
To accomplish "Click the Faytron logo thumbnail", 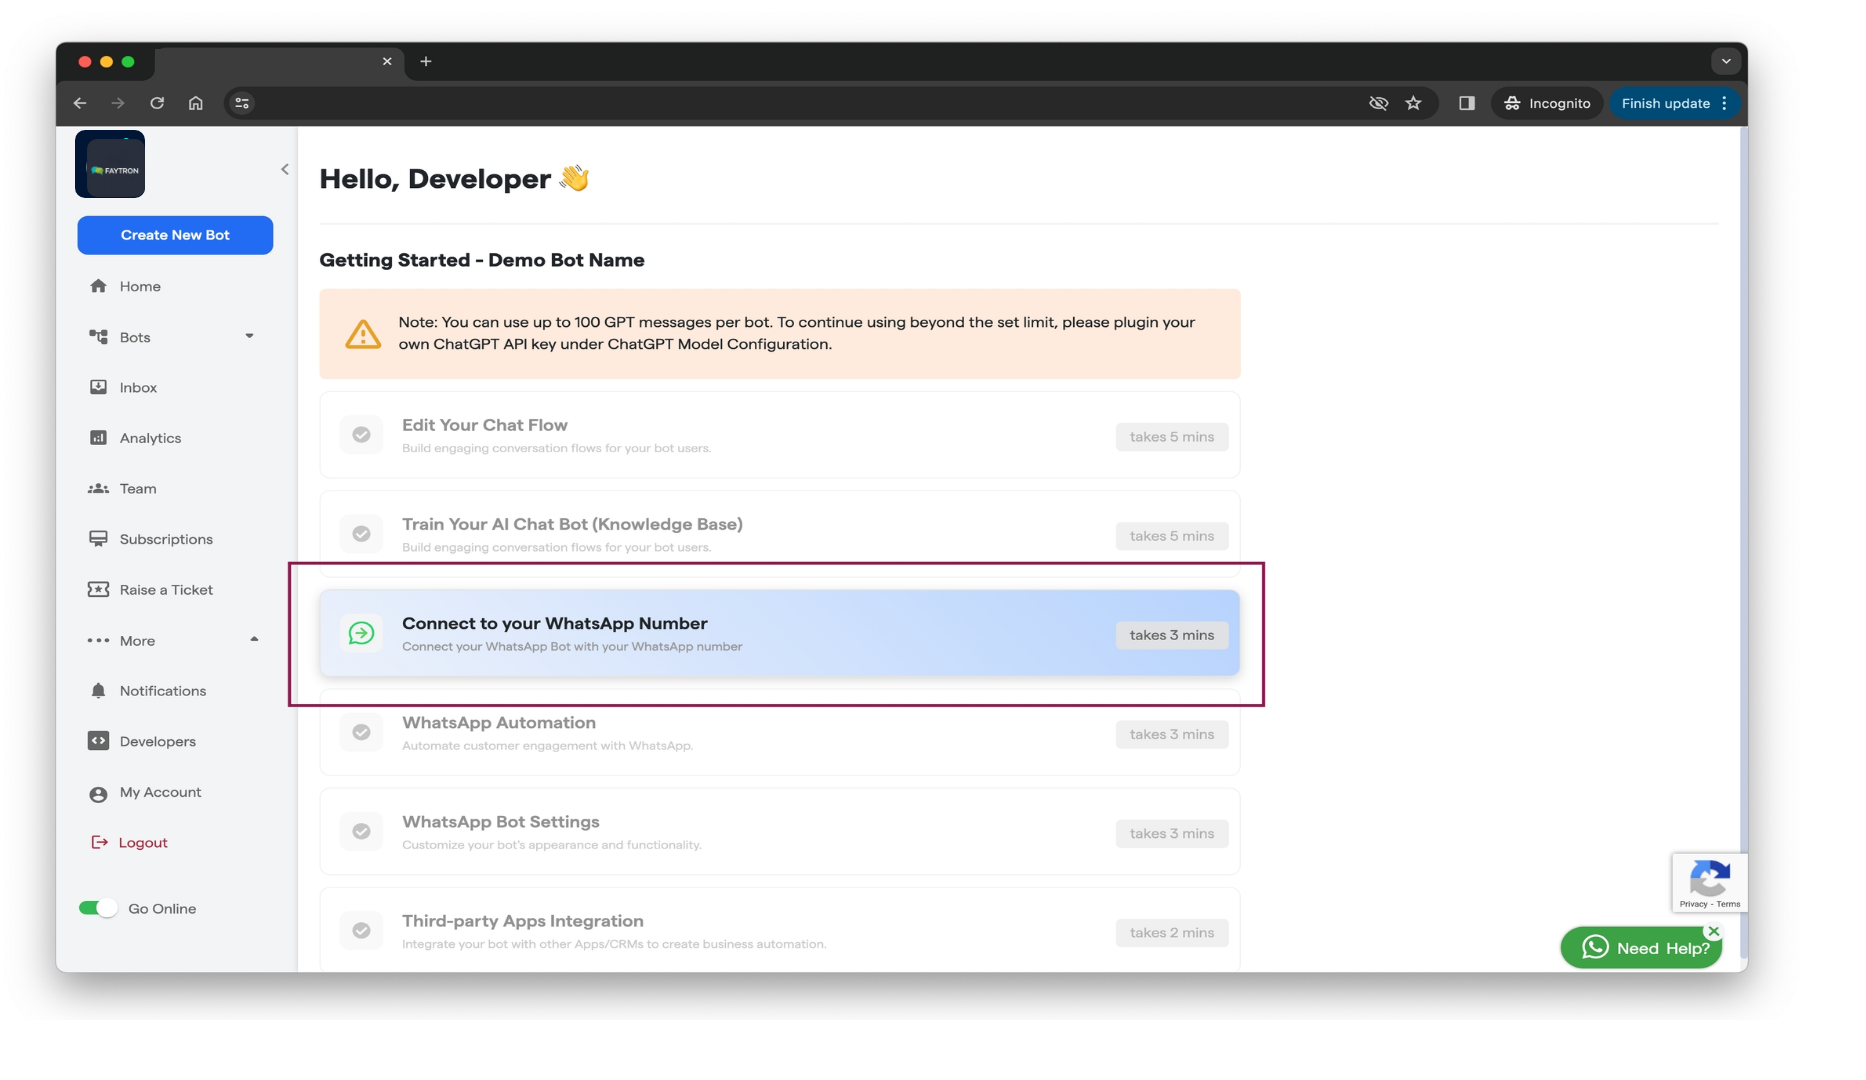I will point(110,164).
